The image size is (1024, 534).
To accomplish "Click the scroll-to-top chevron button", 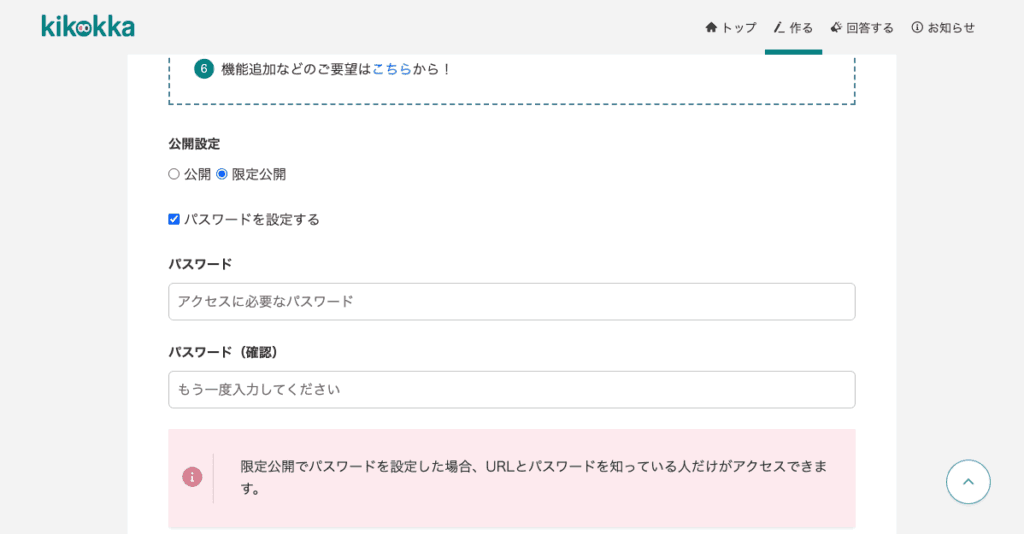I will pyautogui.click(x=968, y=482).
